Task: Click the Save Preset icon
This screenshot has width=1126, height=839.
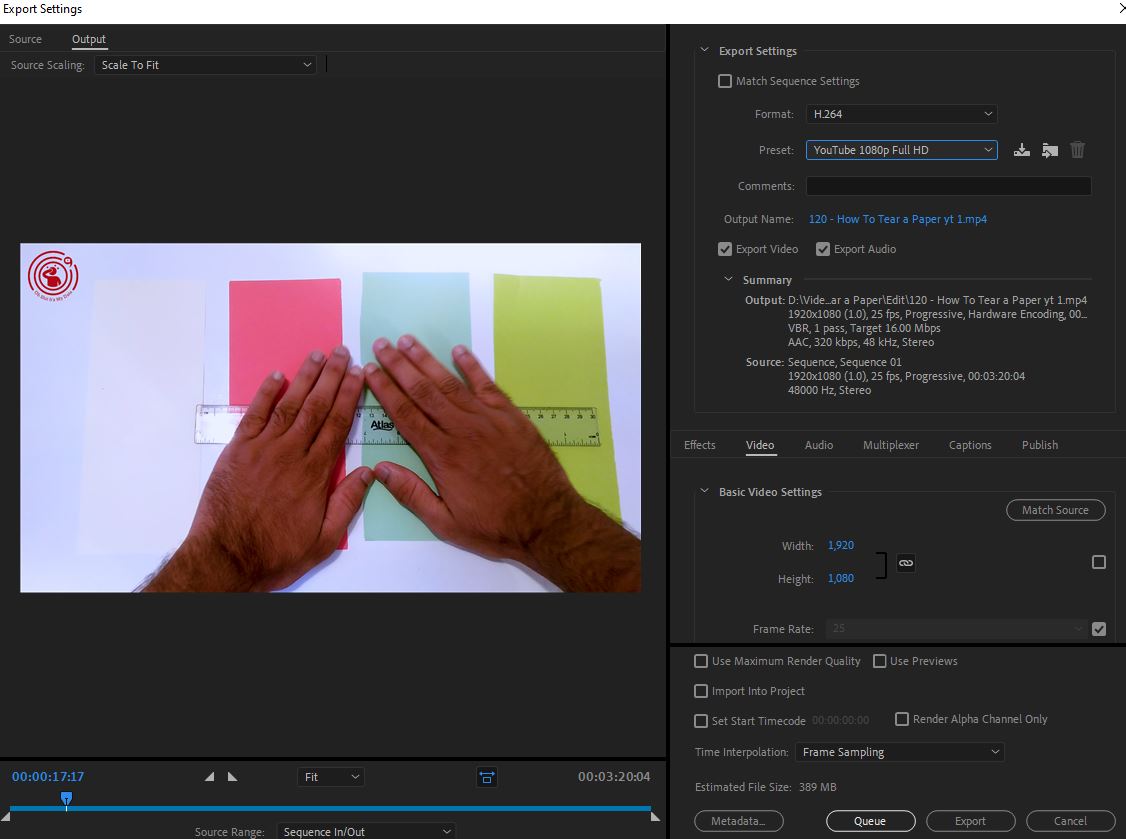Action: coord(1021,150)
